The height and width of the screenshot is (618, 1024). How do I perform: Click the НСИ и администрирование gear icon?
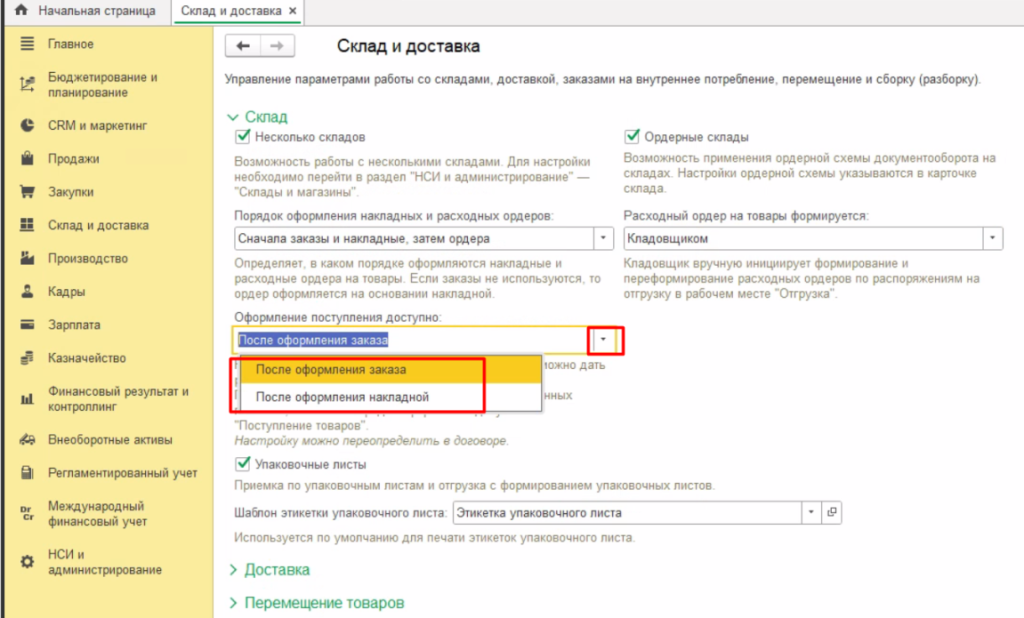click(27, 562)
